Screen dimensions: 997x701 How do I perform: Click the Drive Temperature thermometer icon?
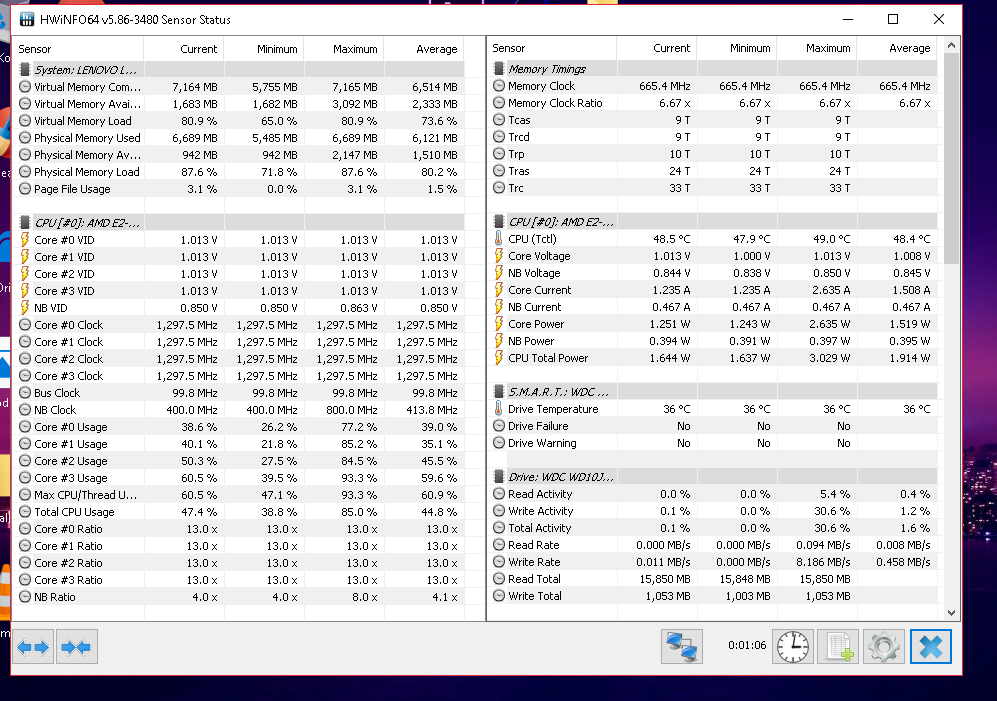coord(498,409)
